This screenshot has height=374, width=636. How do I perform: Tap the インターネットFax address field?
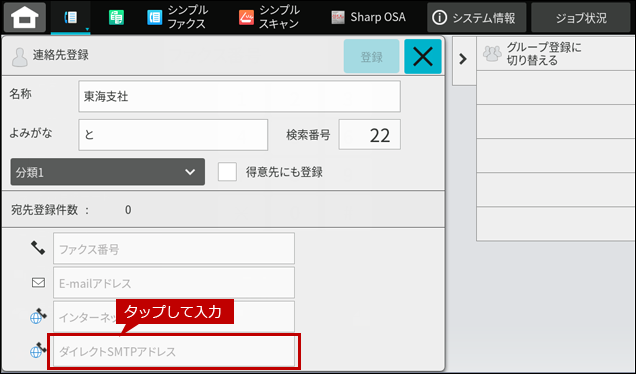(x=174, y=316)
